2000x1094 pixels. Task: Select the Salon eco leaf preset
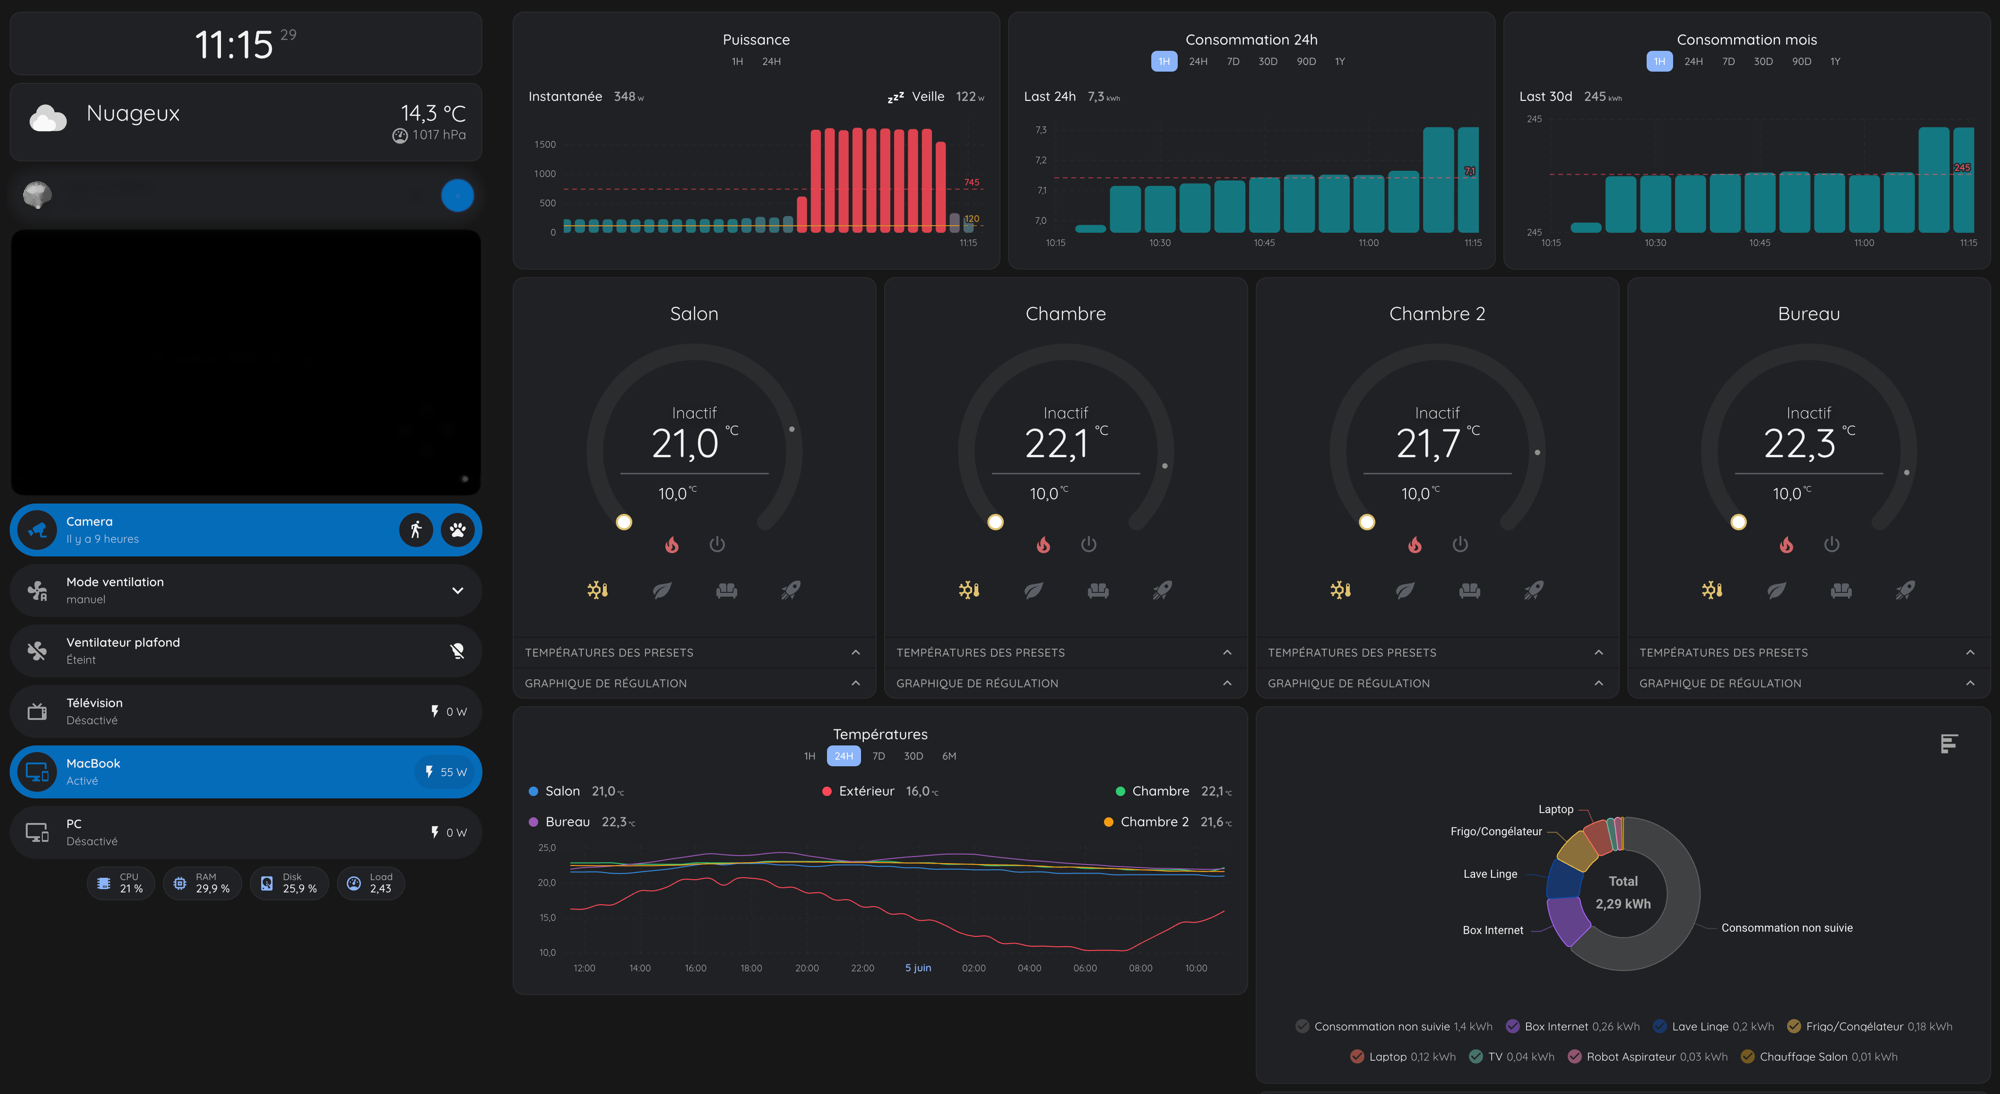pyautogui.click(x=662, y=590)
